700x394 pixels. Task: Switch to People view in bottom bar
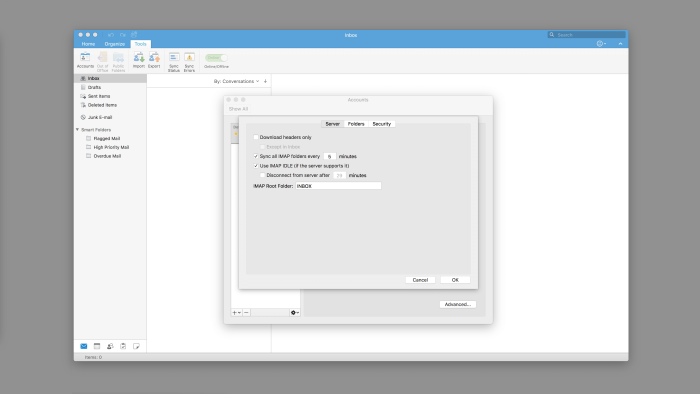[110, 346]
